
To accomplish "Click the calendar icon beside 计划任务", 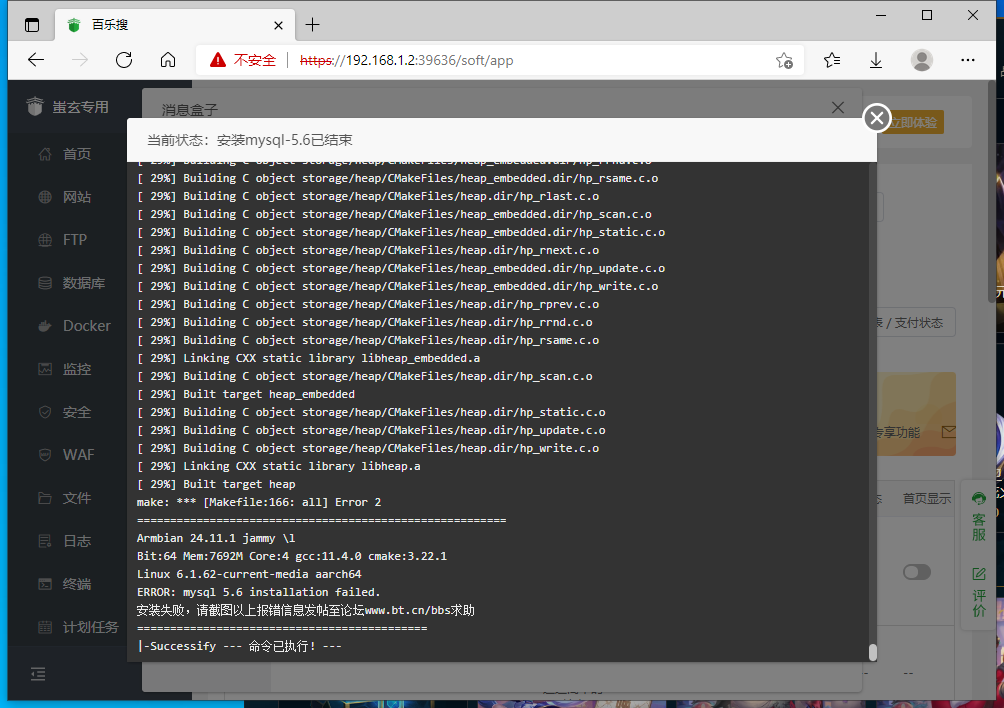I will click(45, 627).
